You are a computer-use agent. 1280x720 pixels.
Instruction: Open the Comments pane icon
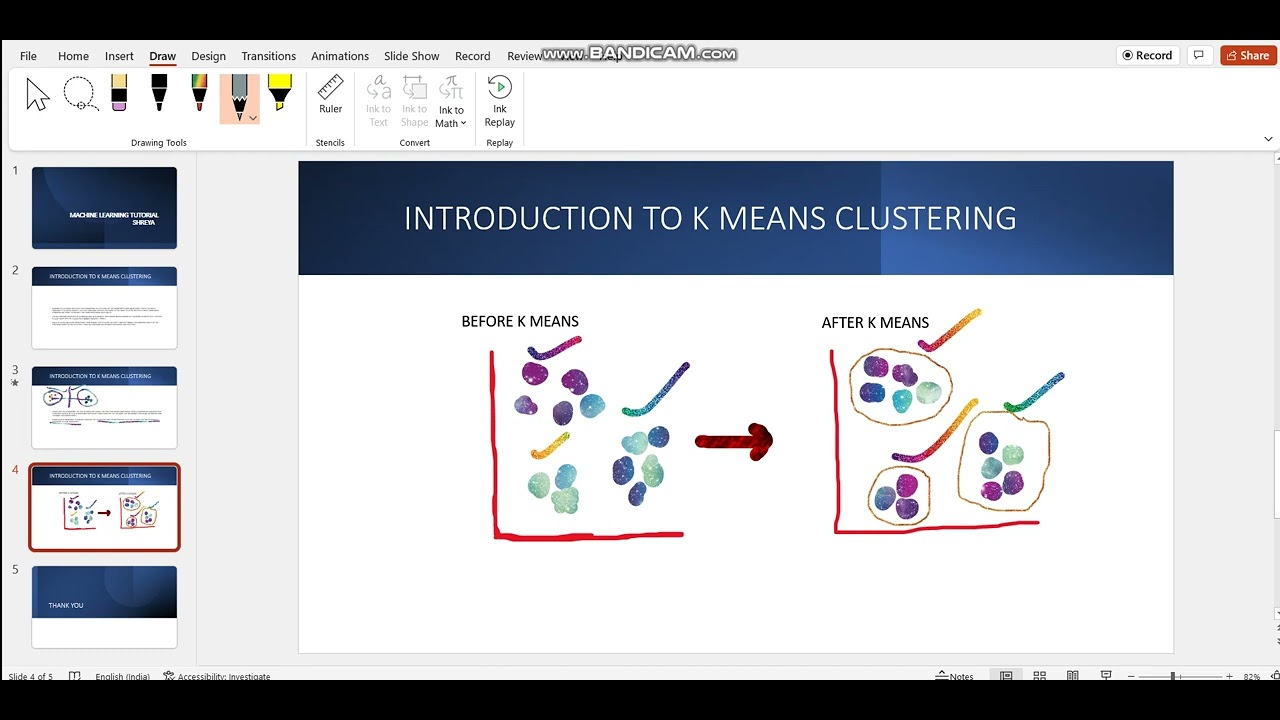[1199, 56]
